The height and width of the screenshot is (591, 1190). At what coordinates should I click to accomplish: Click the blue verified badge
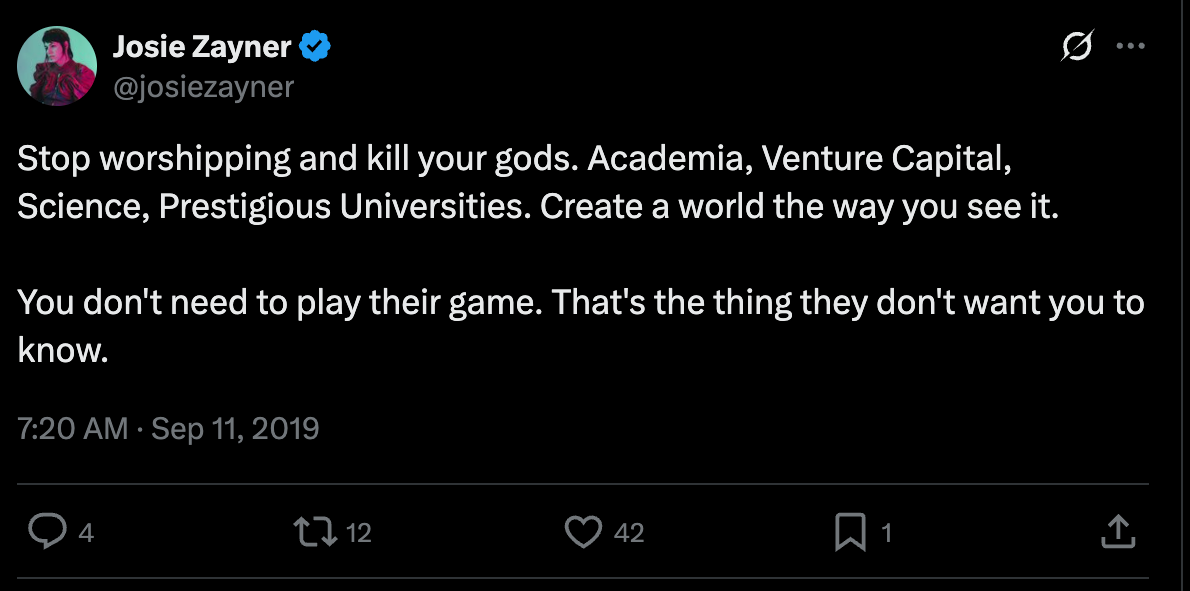pos(317,46)
